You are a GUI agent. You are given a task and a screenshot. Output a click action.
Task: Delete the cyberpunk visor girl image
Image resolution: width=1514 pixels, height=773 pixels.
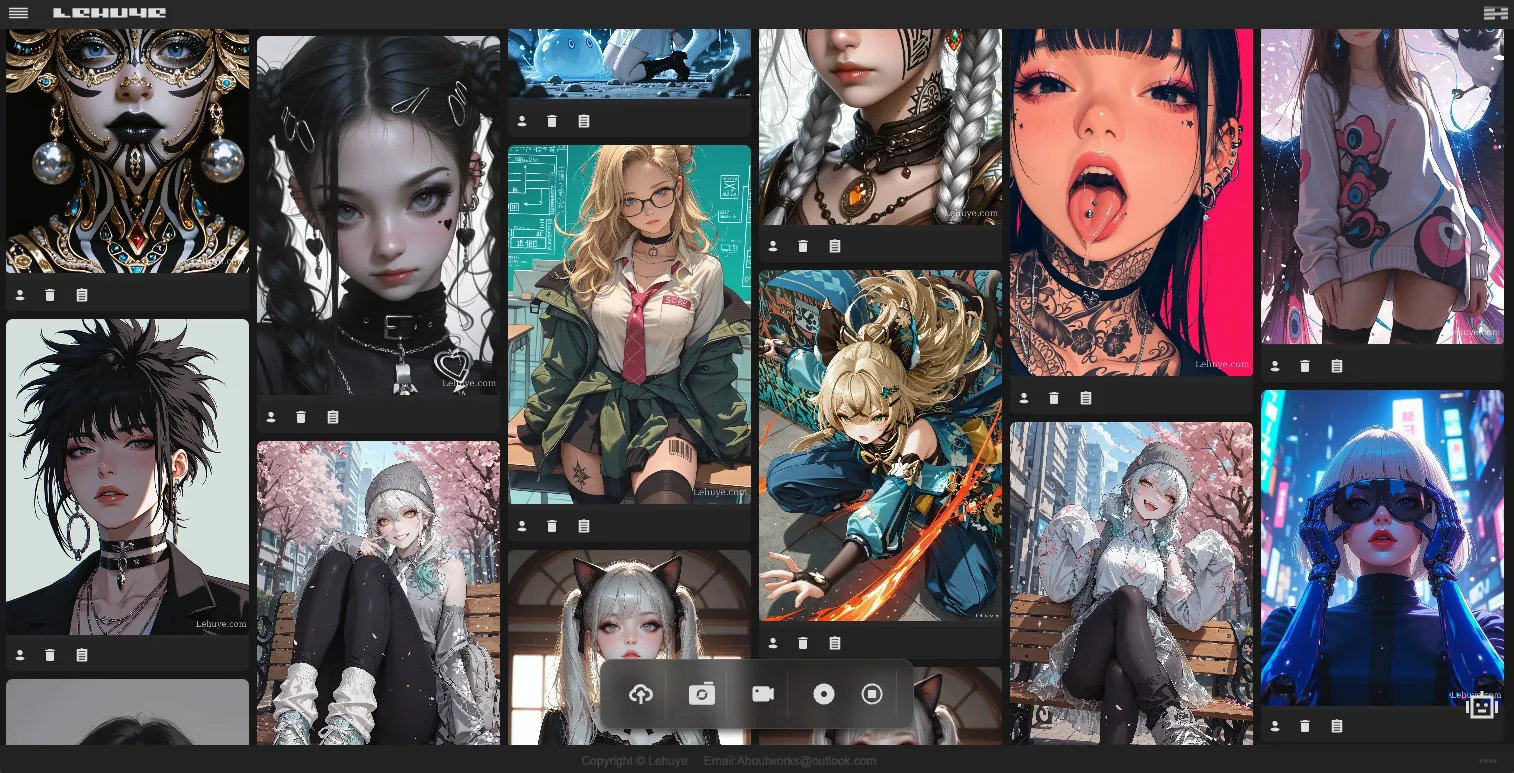1305,726
